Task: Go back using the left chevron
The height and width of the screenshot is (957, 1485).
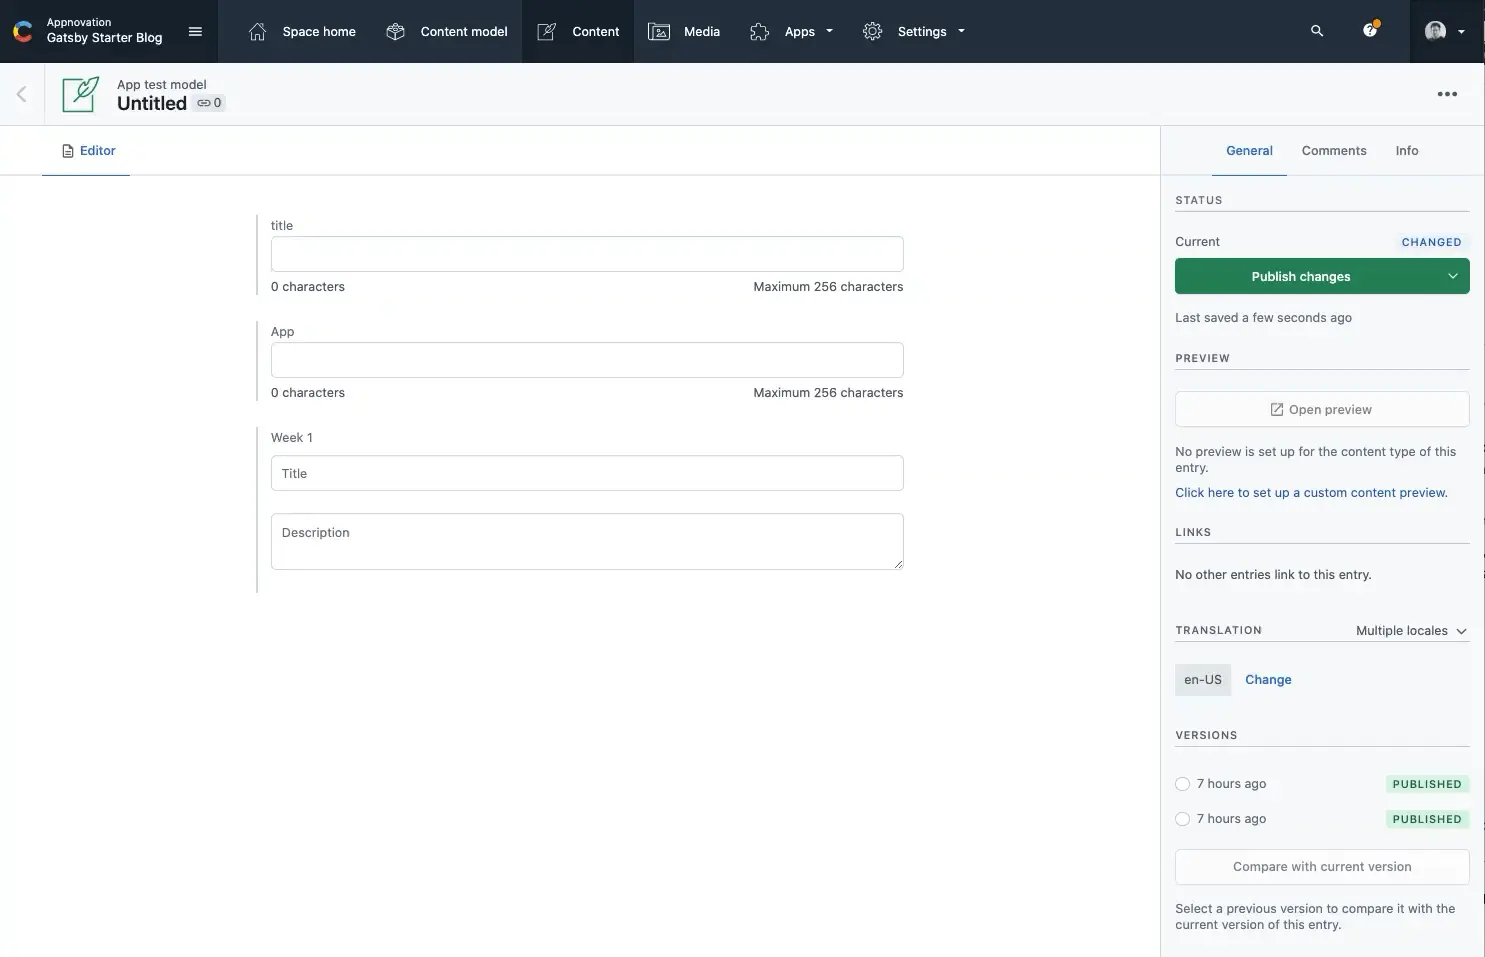Action: [21, 94]
